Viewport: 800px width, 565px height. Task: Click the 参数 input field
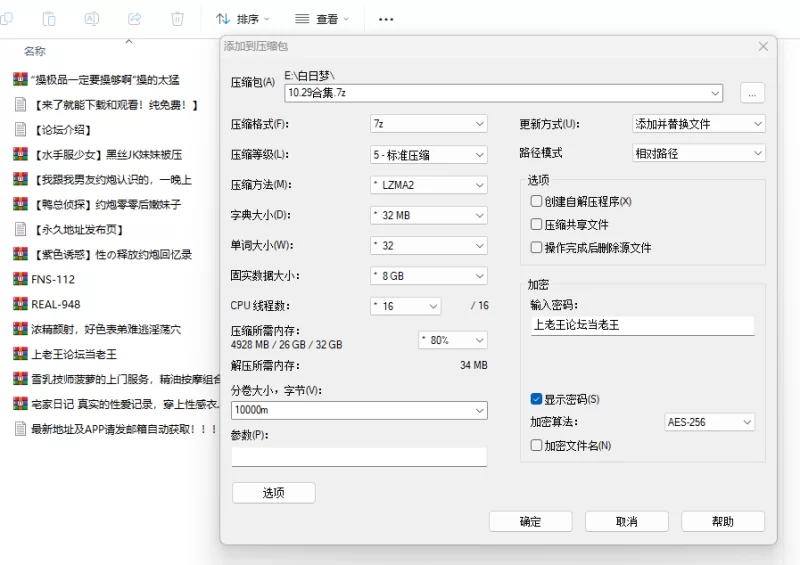click(x=359, y=456)
